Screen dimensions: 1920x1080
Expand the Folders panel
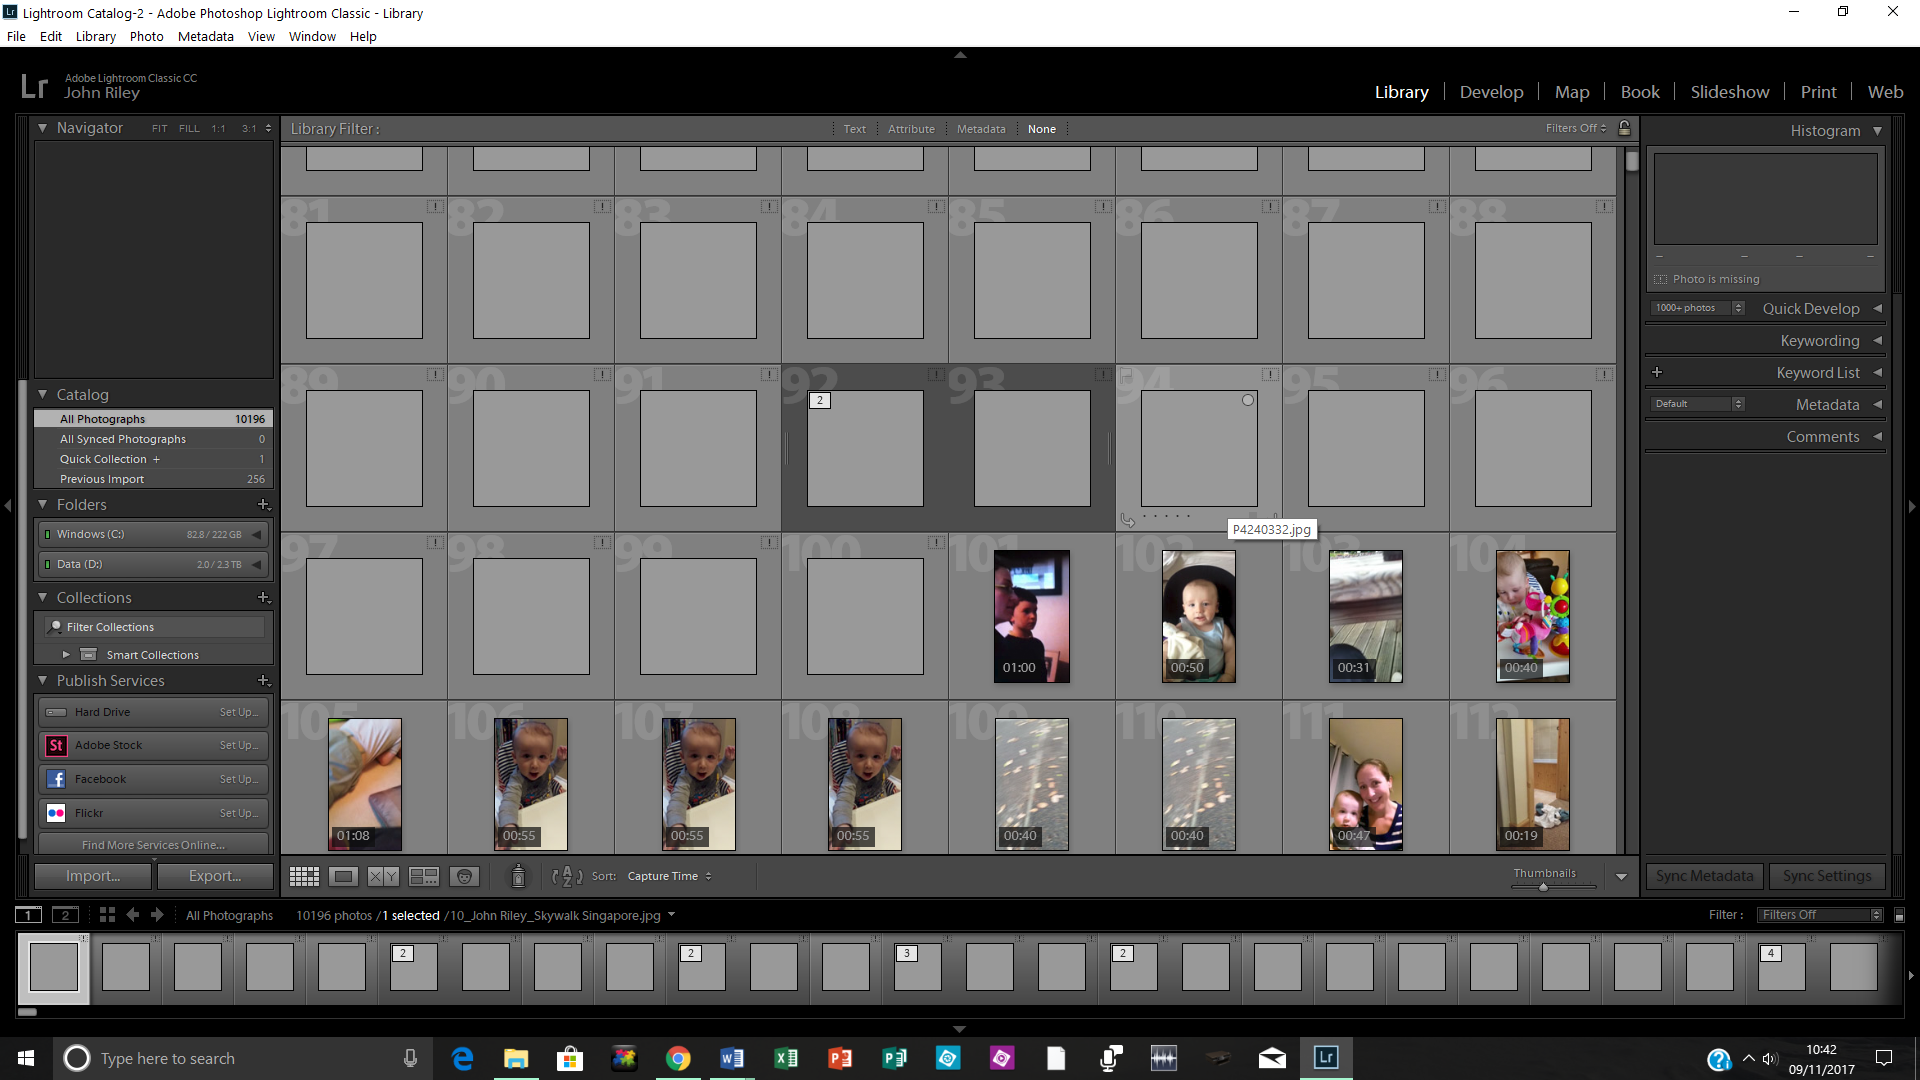[x=42, y=504]
